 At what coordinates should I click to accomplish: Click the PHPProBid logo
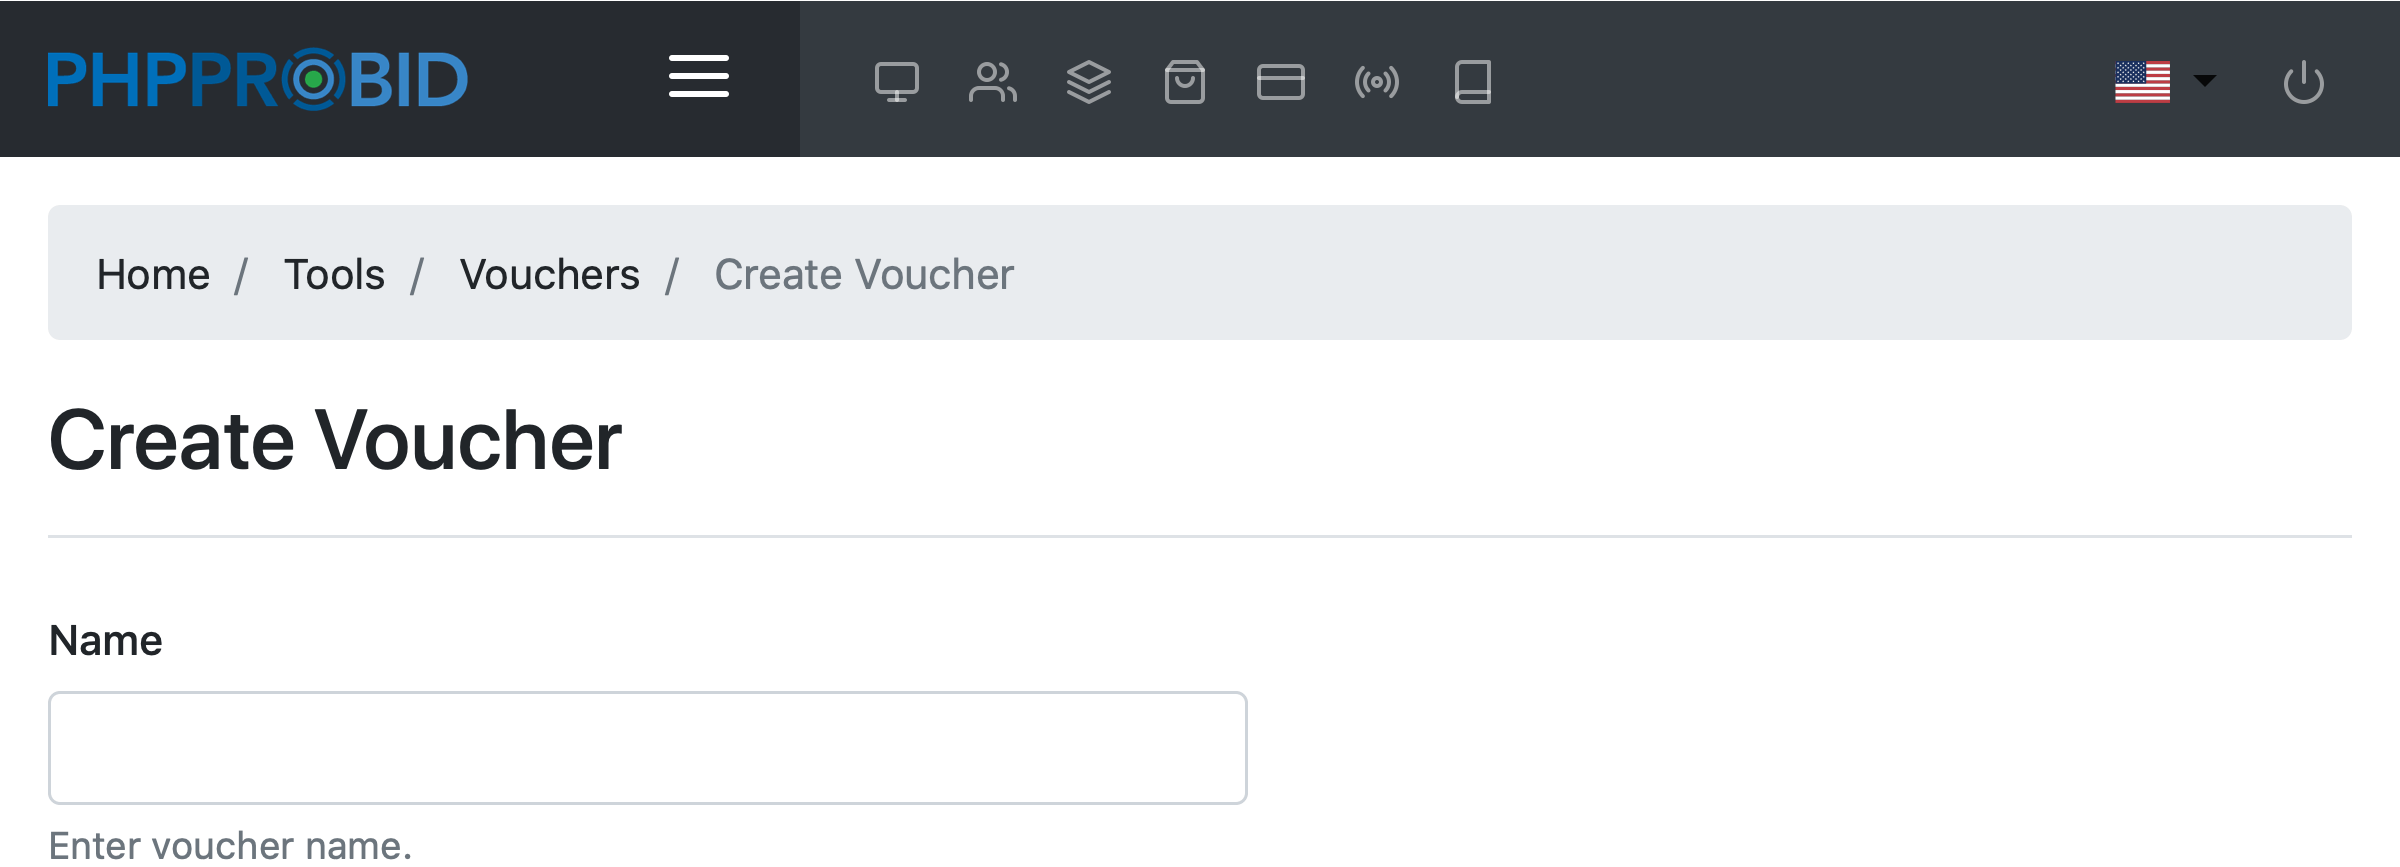click(258, 80)
